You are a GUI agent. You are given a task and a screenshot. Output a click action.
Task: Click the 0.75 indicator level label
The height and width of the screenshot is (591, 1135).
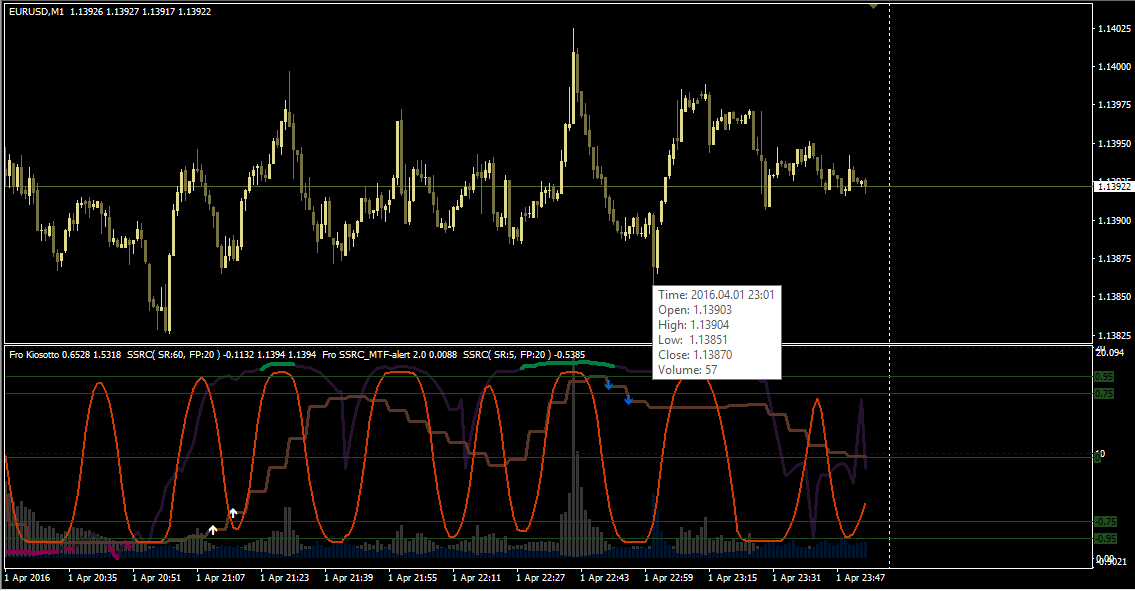coord(1105,393)
